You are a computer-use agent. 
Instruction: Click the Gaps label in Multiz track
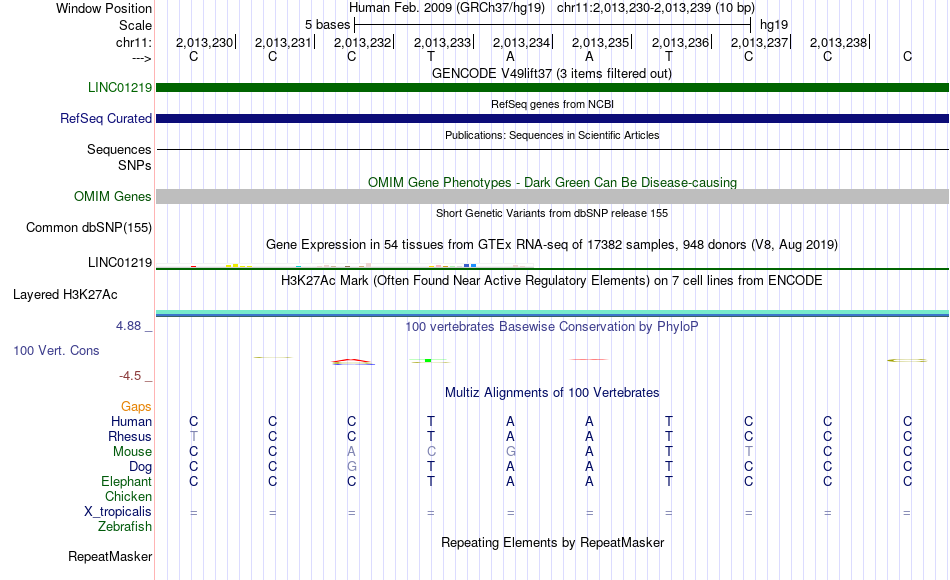pos(136,407)
